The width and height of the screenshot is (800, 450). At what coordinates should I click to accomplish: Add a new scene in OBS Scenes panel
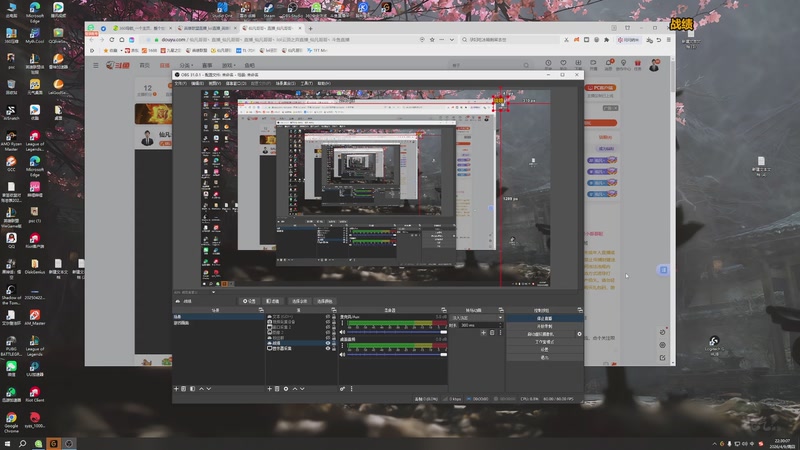coord(177,389)
